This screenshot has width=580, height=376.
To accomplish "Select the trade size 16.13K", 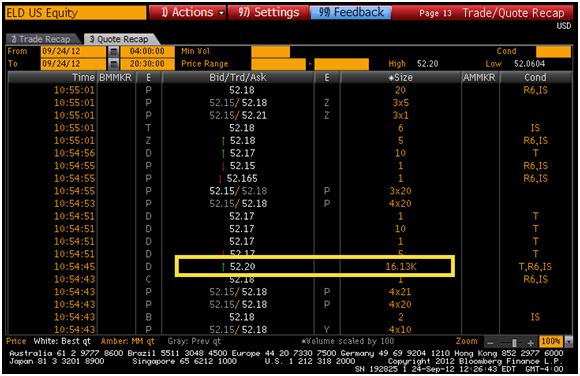I will (401, 266).
